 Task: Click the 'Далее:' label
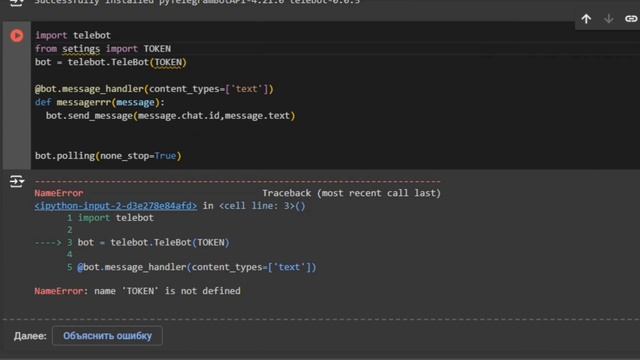click(x=30, y=336)
